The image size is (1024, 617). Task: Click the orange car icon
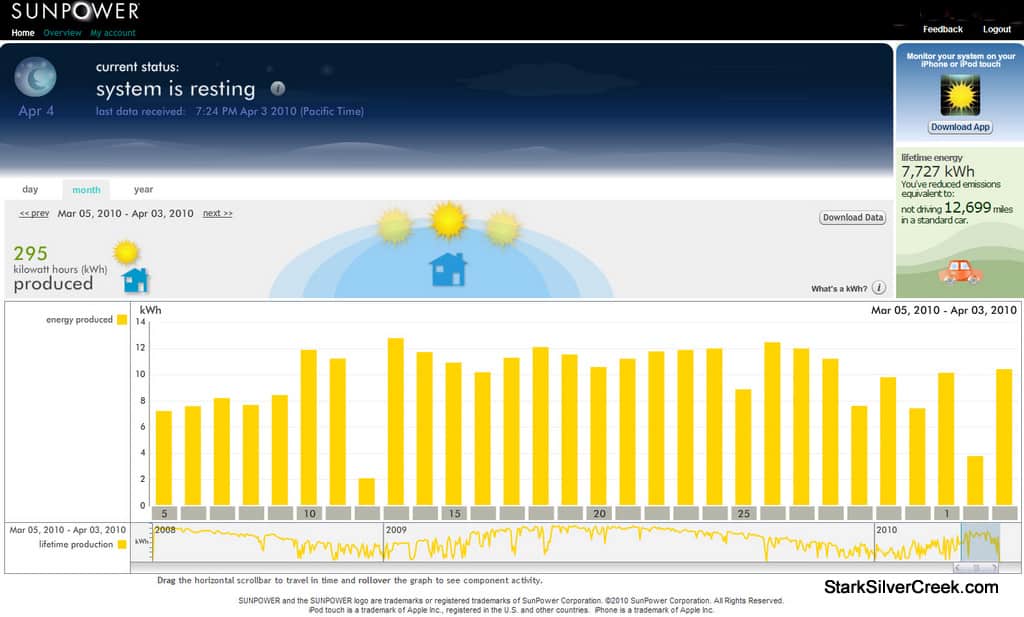point(960,271)
